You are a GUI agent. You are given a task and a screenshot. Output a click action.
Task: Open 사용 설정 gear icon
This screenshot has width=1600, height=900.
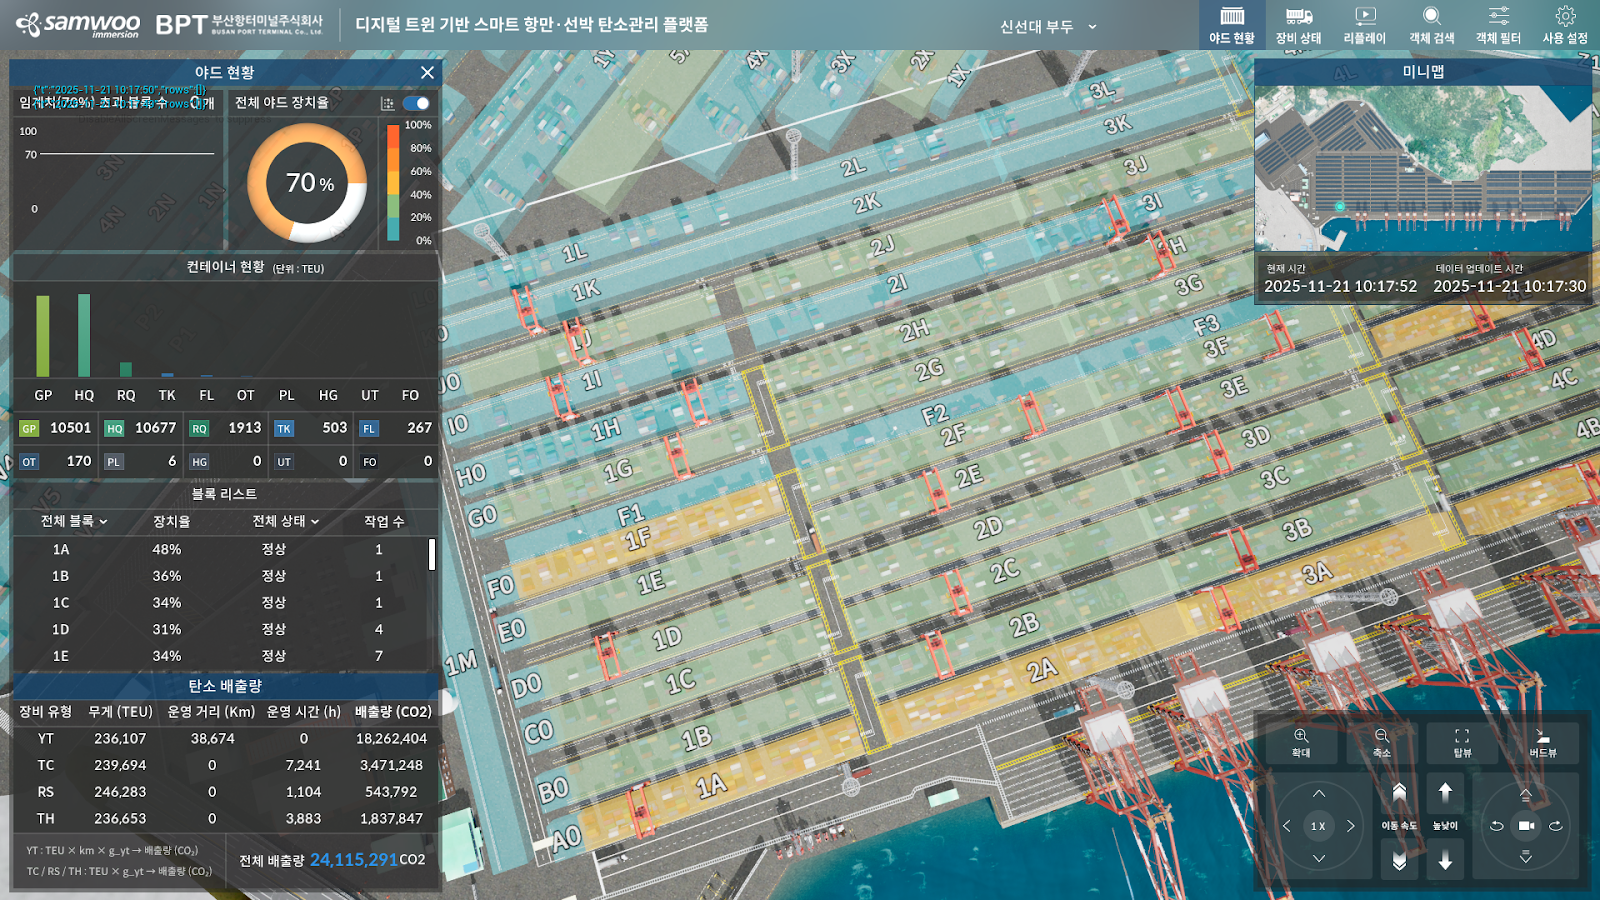(x=1565, y=25)
